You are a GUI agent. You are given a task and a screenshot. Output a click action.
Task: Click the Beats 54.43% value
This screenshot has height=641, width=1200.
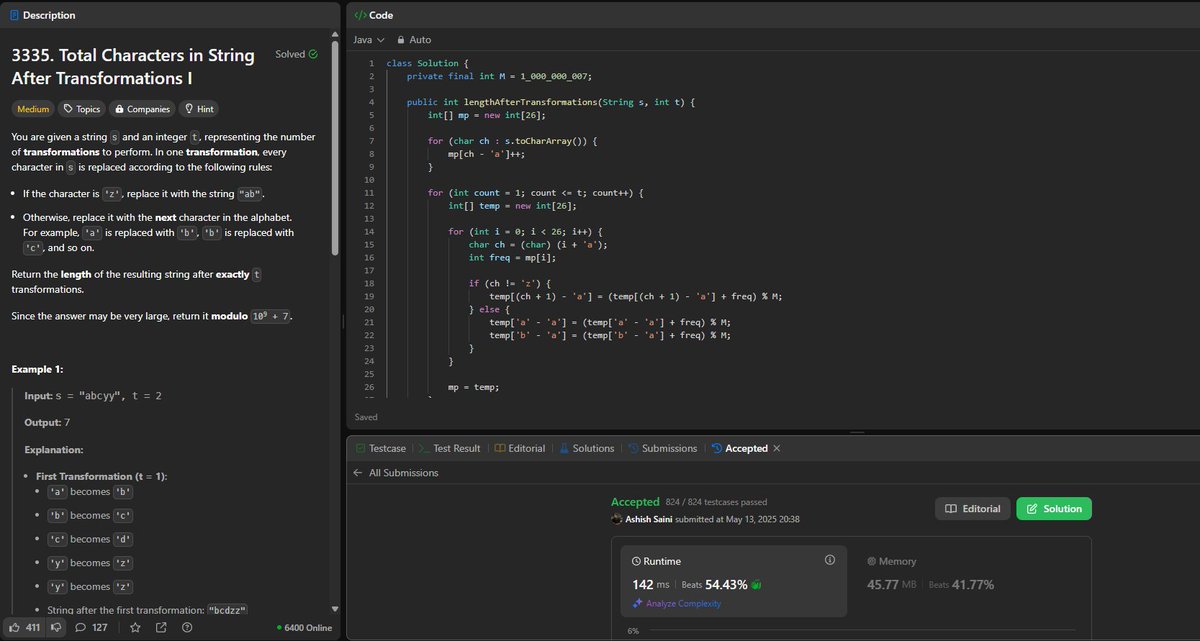[x=728, y=584]
